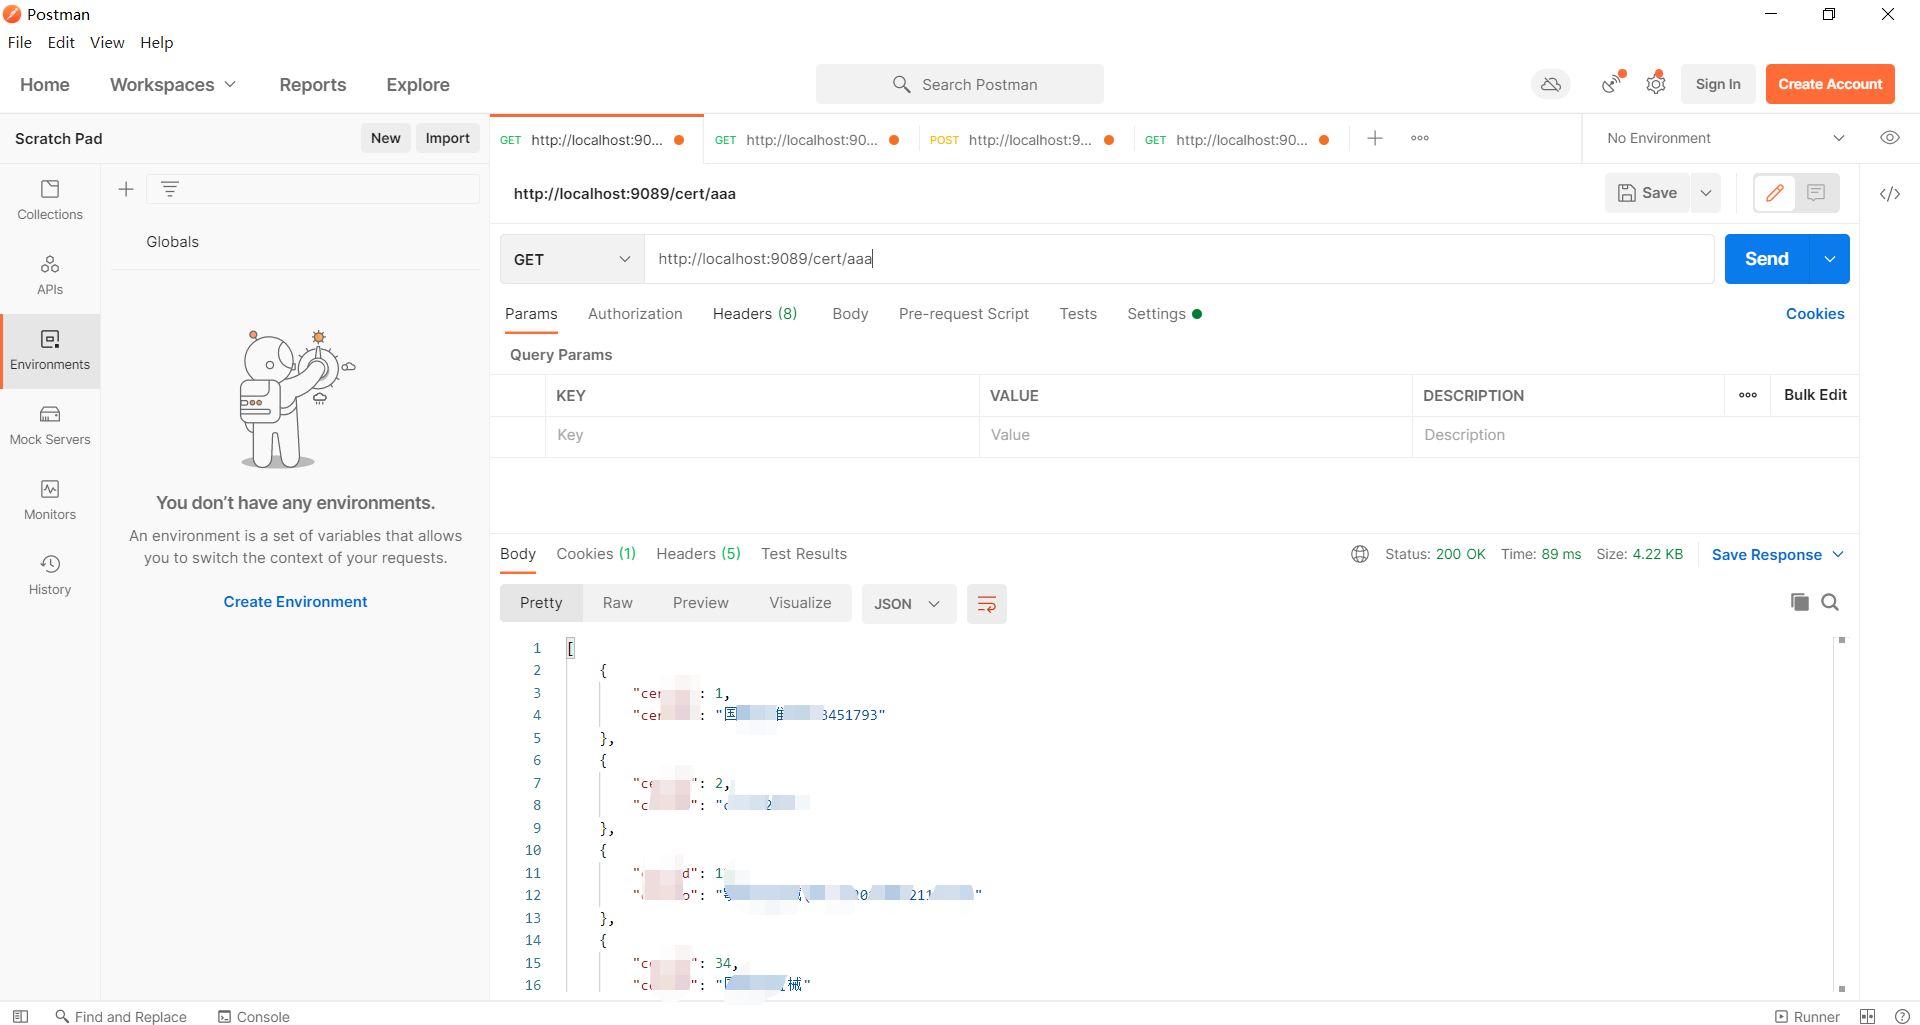Screen dimensions: 1920x1025
Task: Click Create Account button
Action: coord(1830,84)
